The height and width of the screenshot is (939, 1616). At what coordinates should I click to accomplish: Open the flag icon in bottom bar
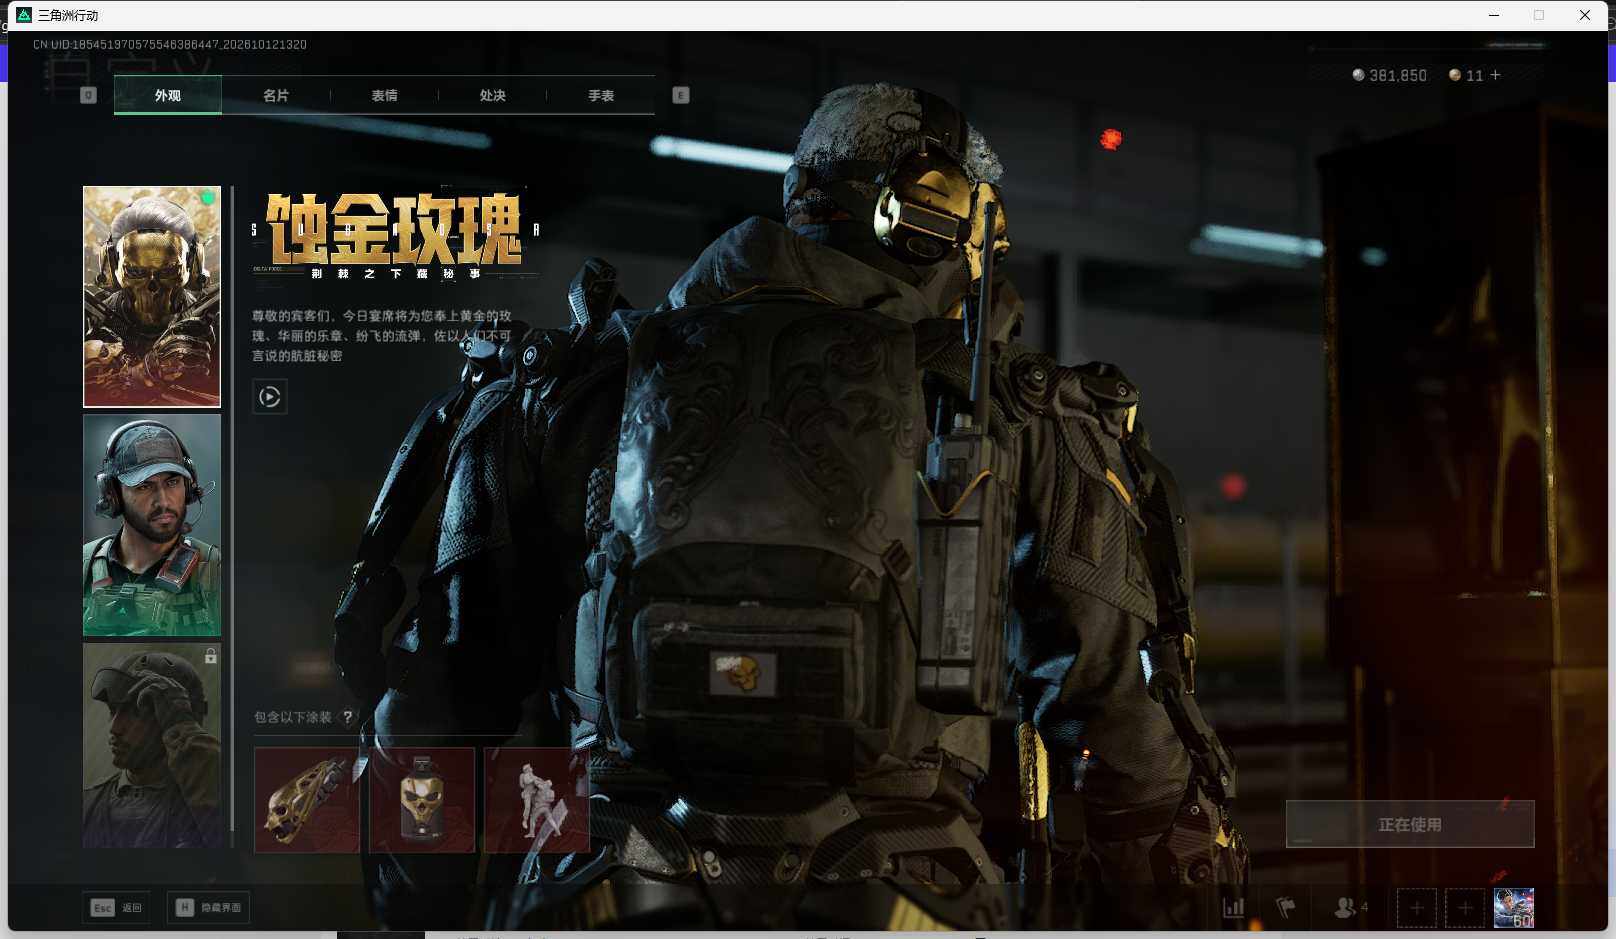1286,908
